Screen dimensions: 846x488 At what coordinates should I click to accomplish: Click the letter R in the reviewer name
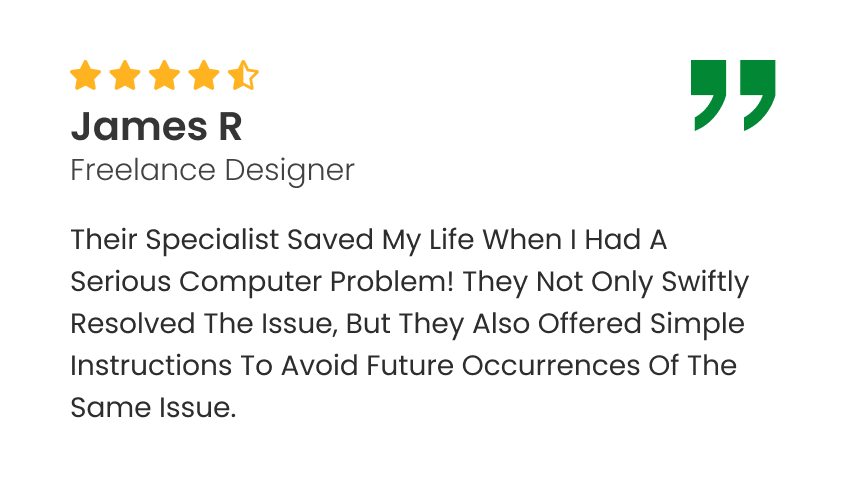(x=230, y=127)
